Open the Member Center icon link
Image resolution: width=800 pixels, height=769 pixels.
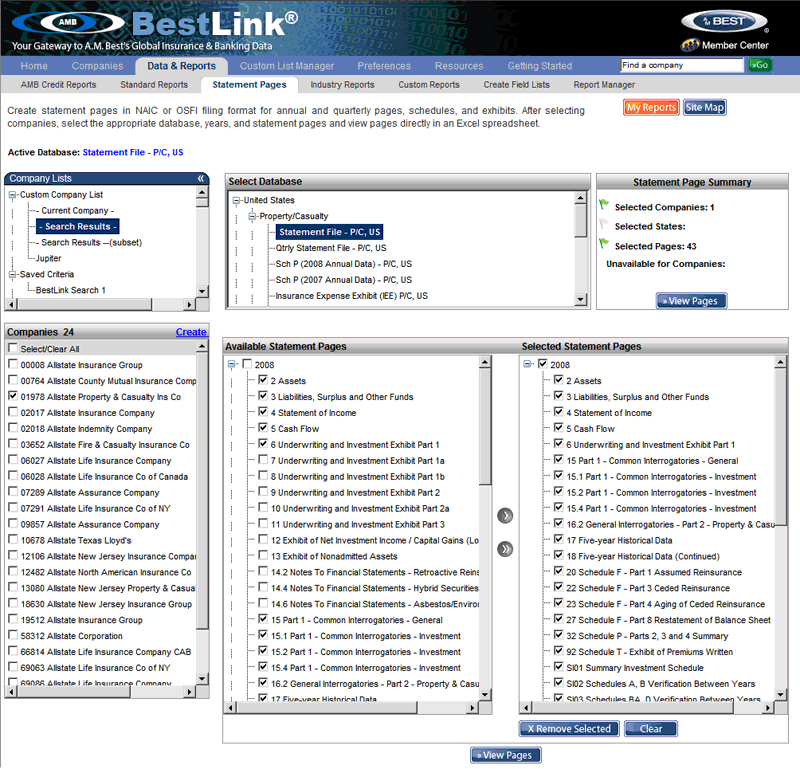pos(690,45)
